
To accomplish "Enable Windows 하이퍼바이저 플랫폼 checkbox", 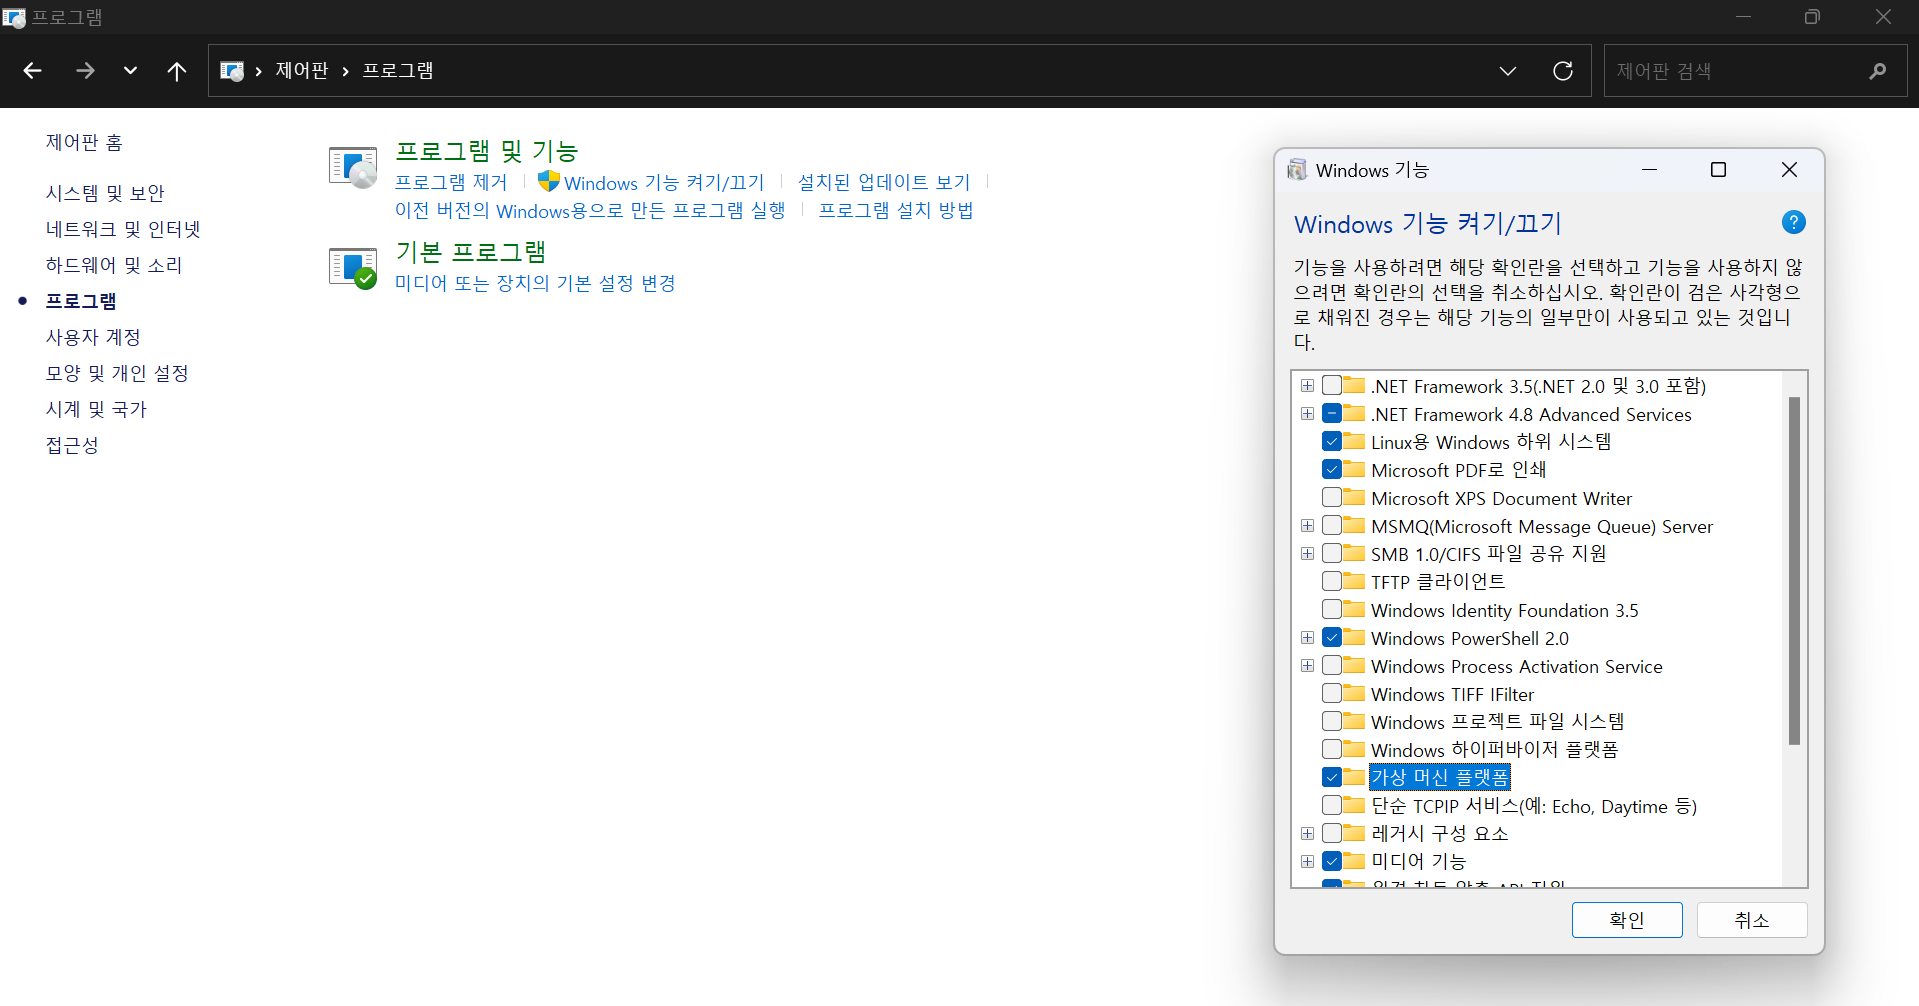I will click(x=1332, y=749).
